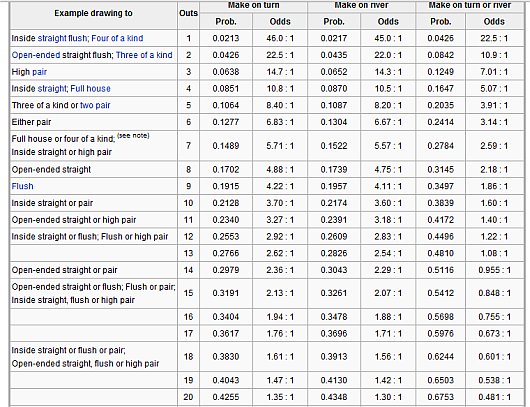Click the "Either pair" row label
The height and width of the screenshot is (407, 530).
[31, 122]
